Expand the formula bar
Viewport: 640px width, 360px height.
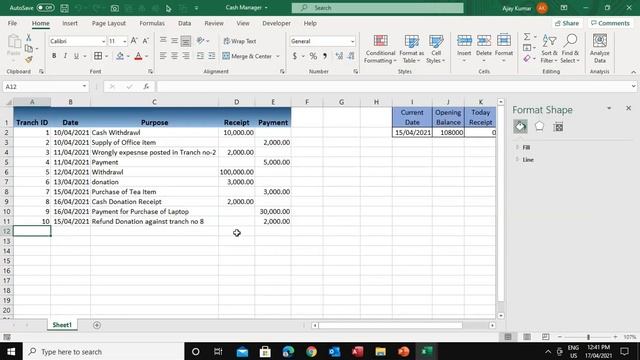(x=633, y=86)
